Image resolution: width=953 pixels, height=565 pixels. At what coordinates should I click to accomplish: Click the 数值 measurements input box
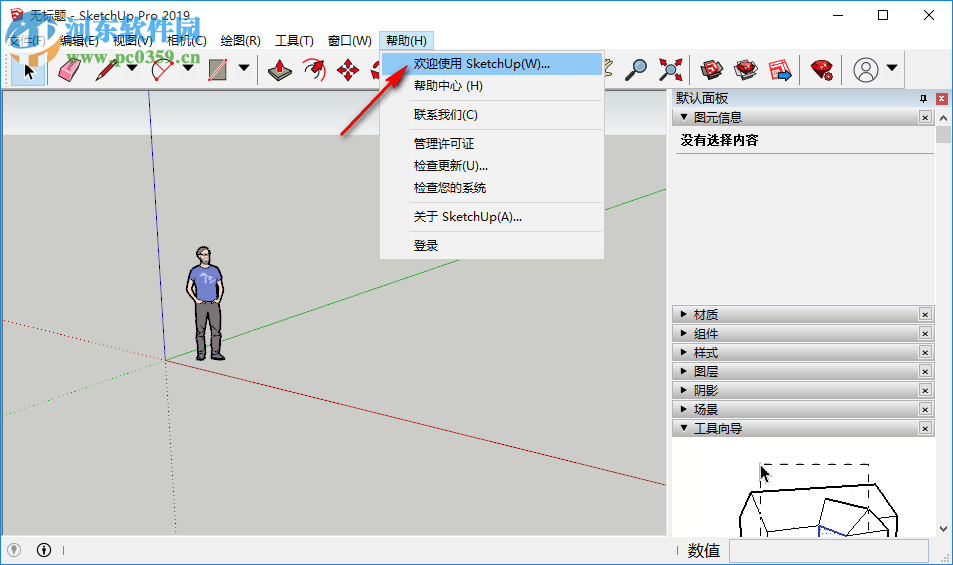coord(828,551)
